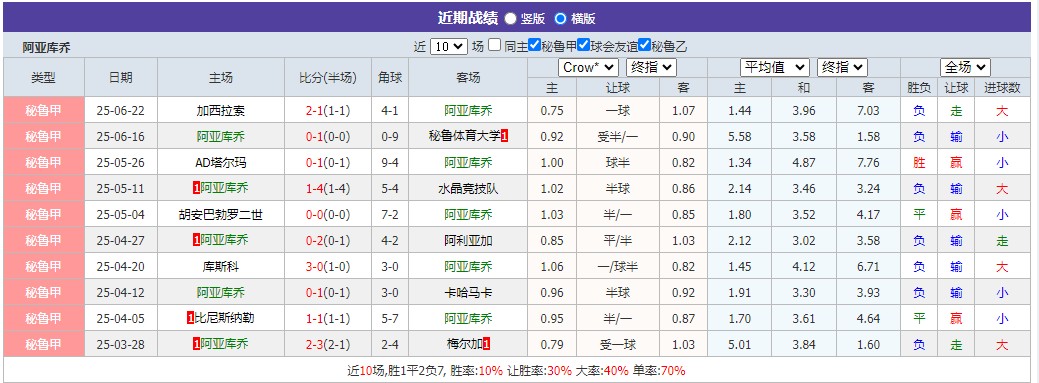Click draw odds 3.02
Viewport: 1039px width, 383px height.
point(804,241)
